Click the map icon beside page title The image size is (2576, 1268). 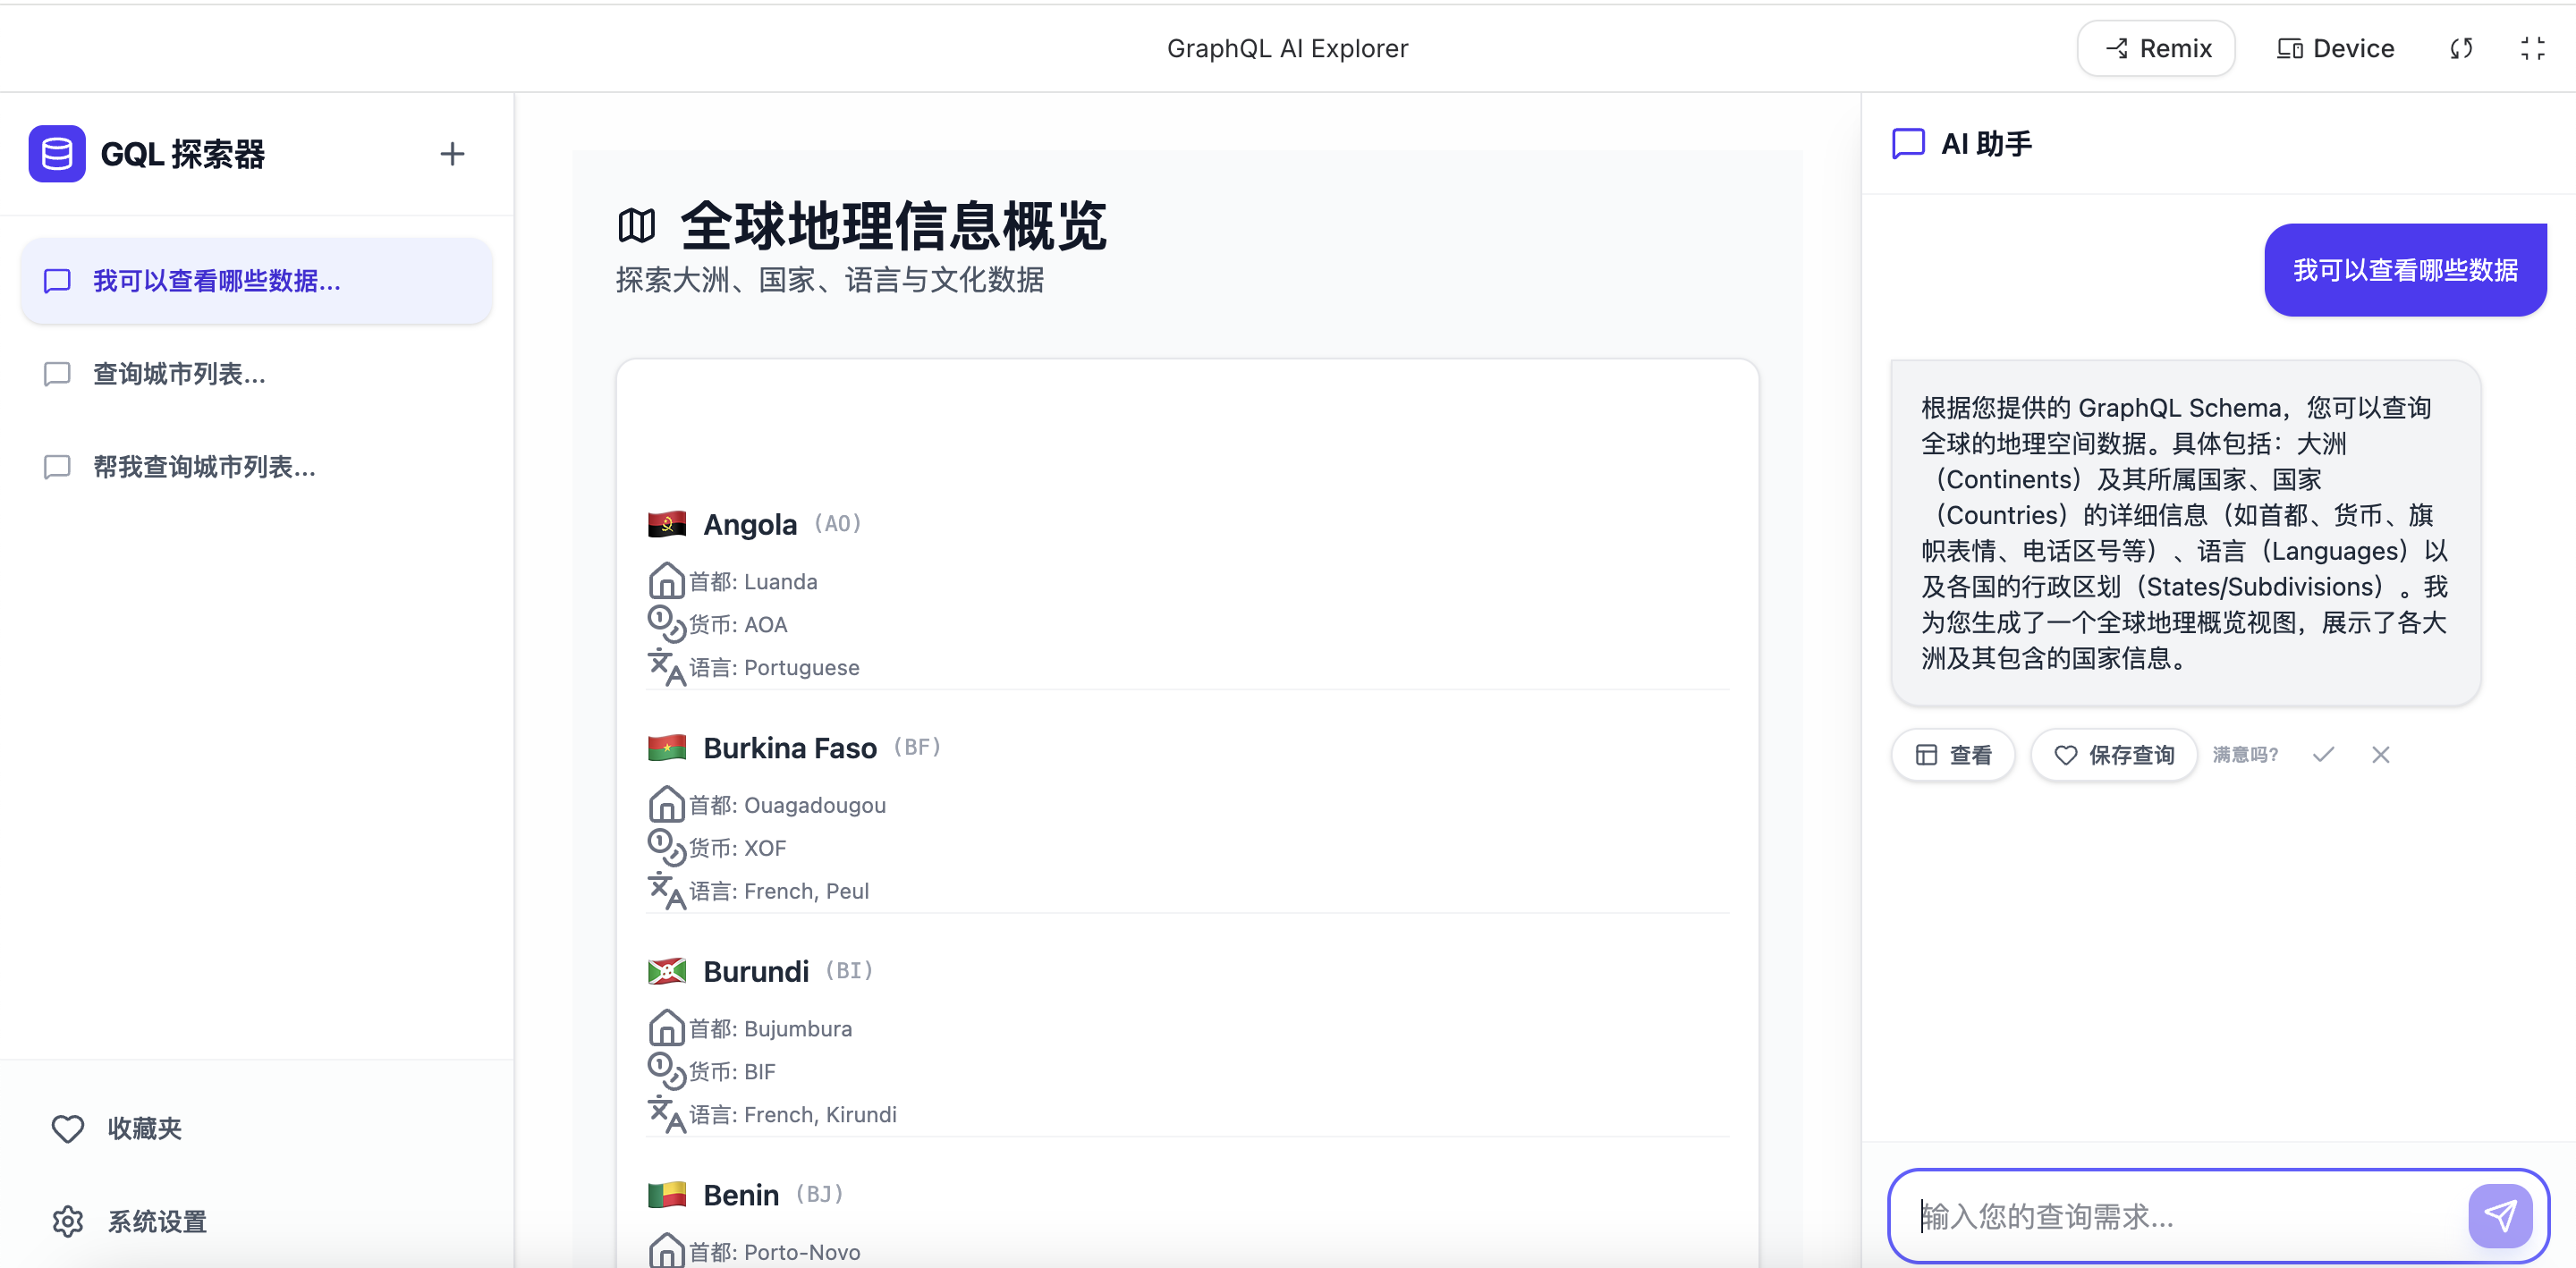[637, 226]
